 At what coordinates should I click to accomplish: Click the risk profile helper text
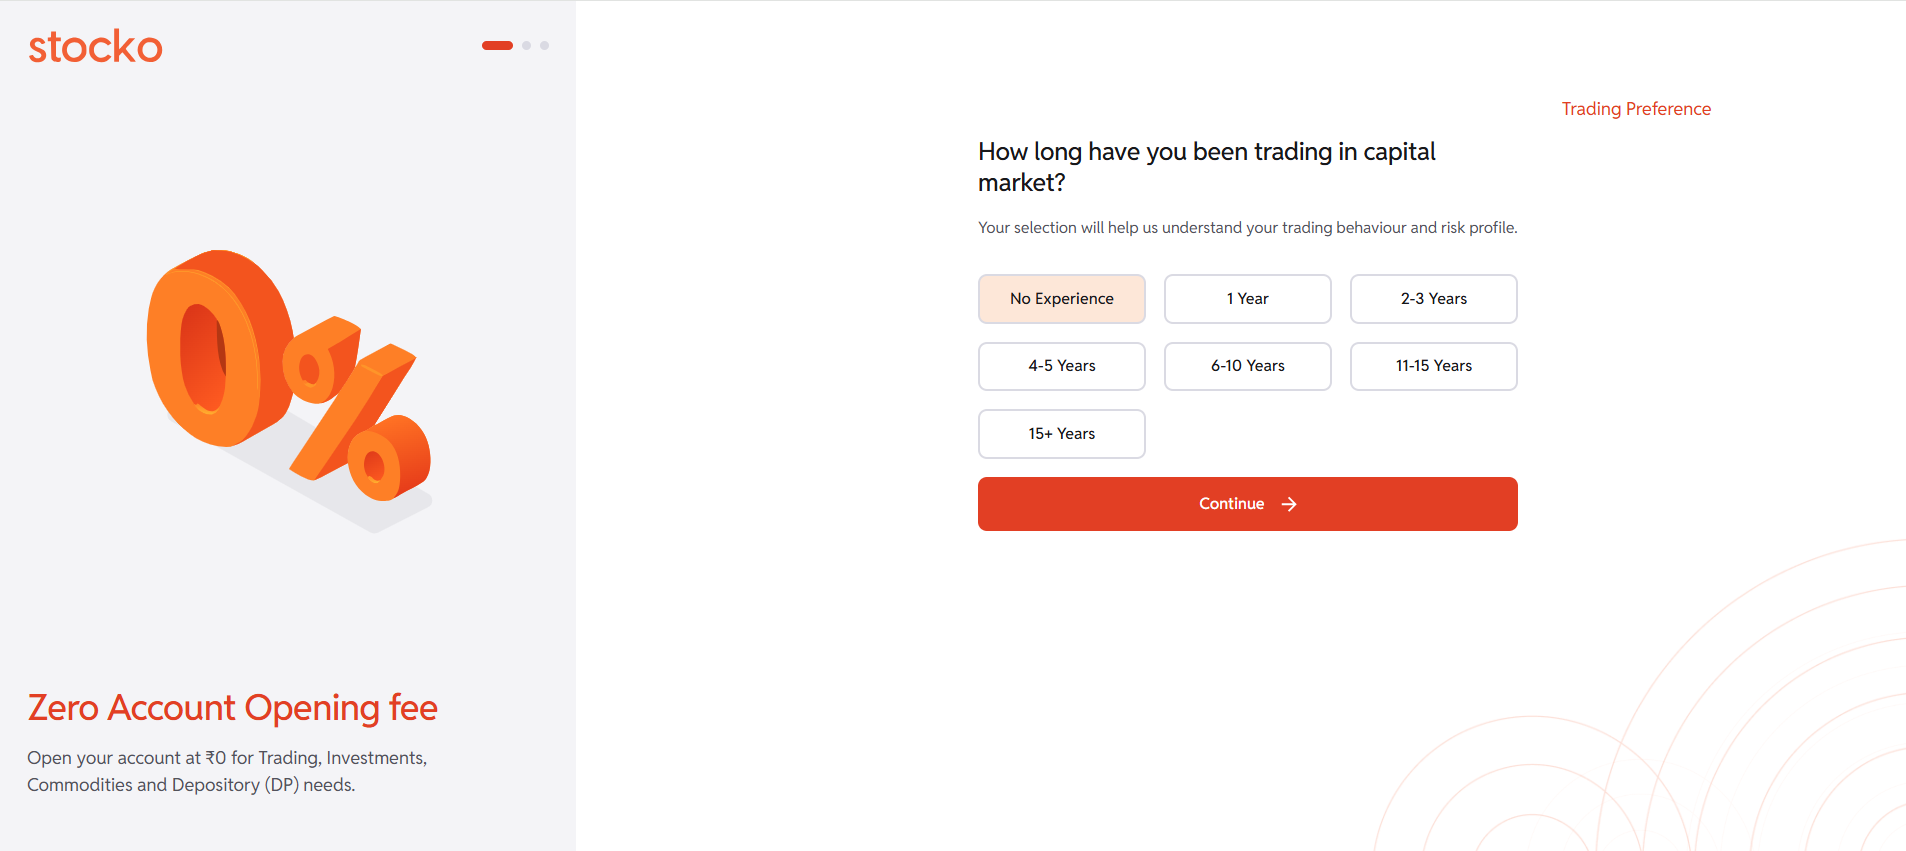(x=1247, y=228)
